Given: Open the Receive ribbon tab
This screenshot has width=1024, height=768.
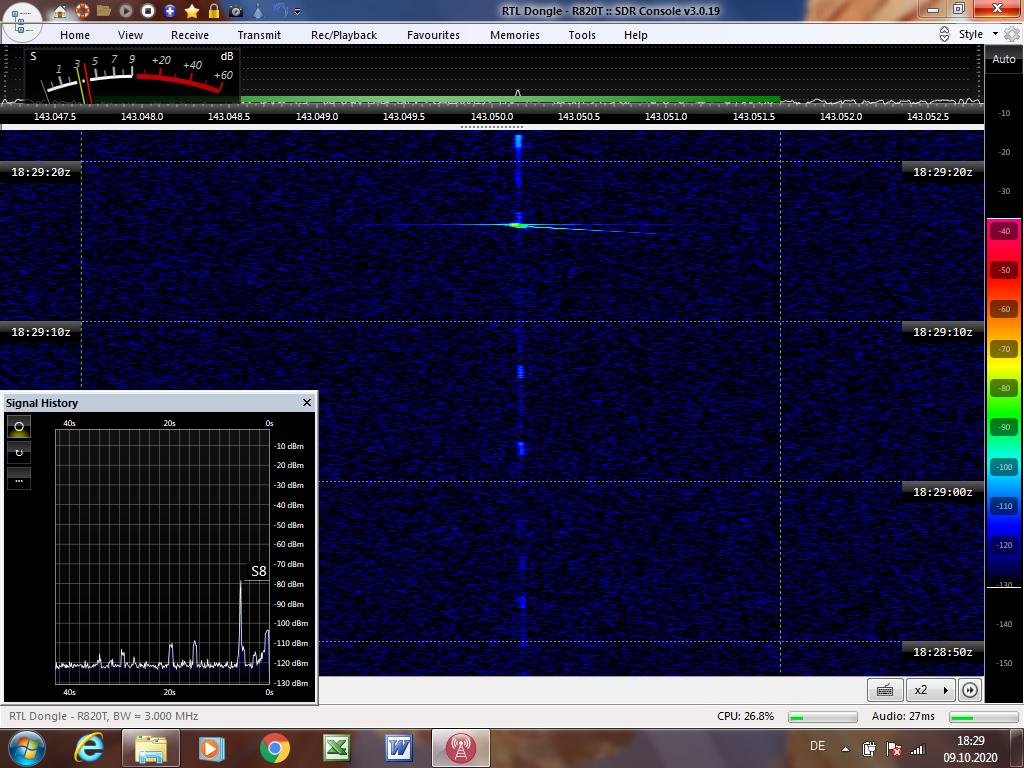Looking at the screenshot, I should [x=190, y=35].
